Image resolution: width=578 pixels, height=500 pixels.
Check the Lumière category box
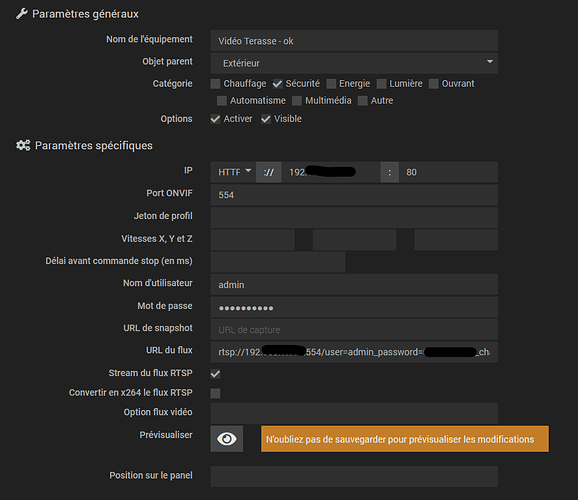coord(381,84)
